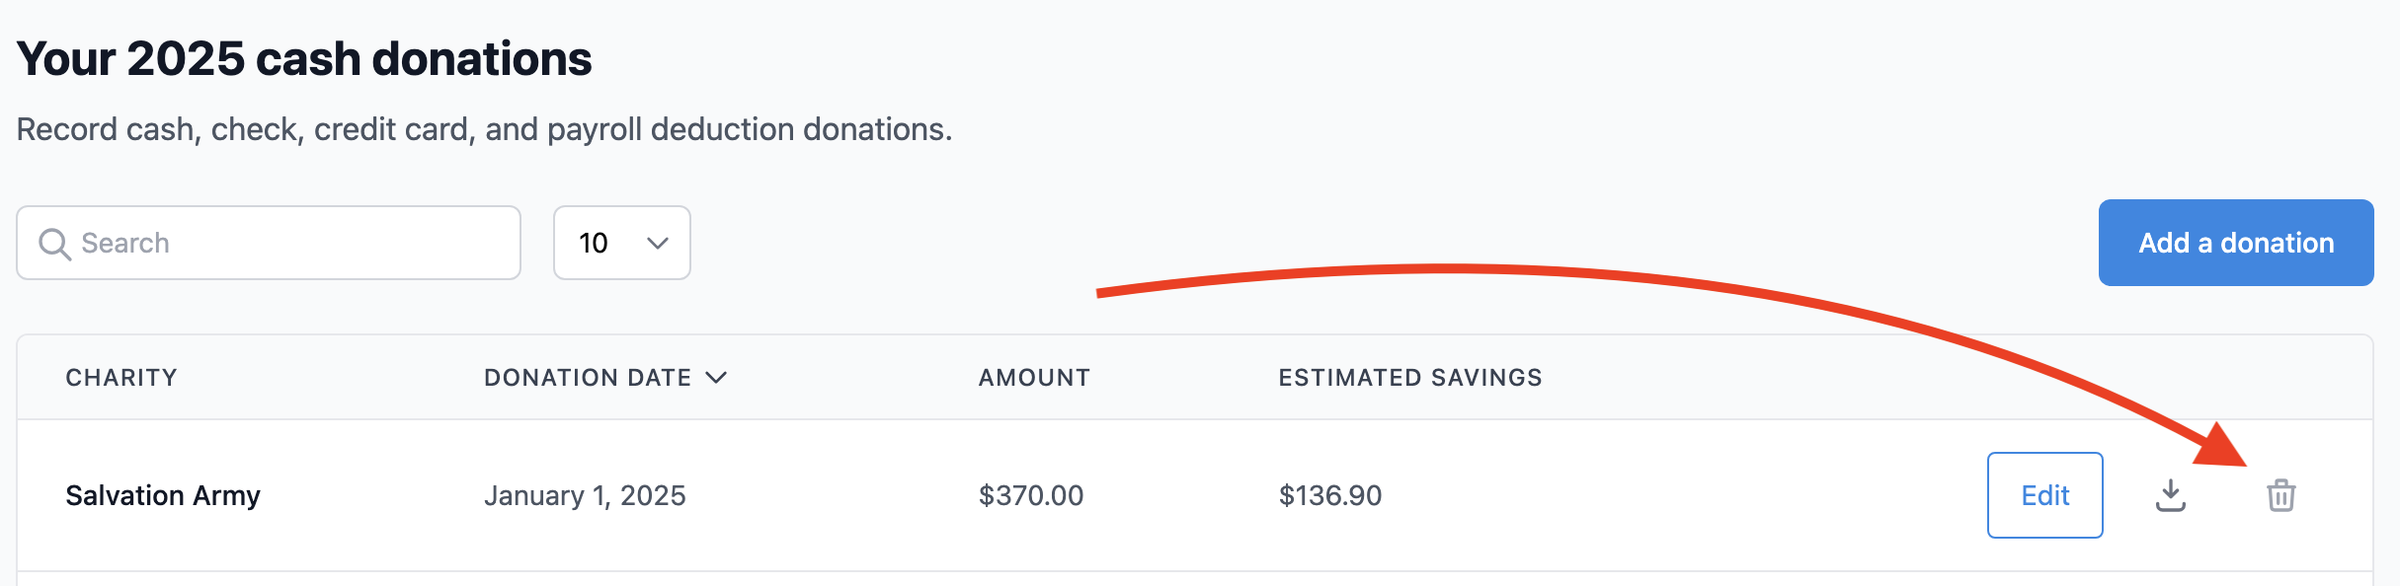Click the $370.00 amount value
Viewport: 2400px width, 586px height.
(x=1029, y=494)
